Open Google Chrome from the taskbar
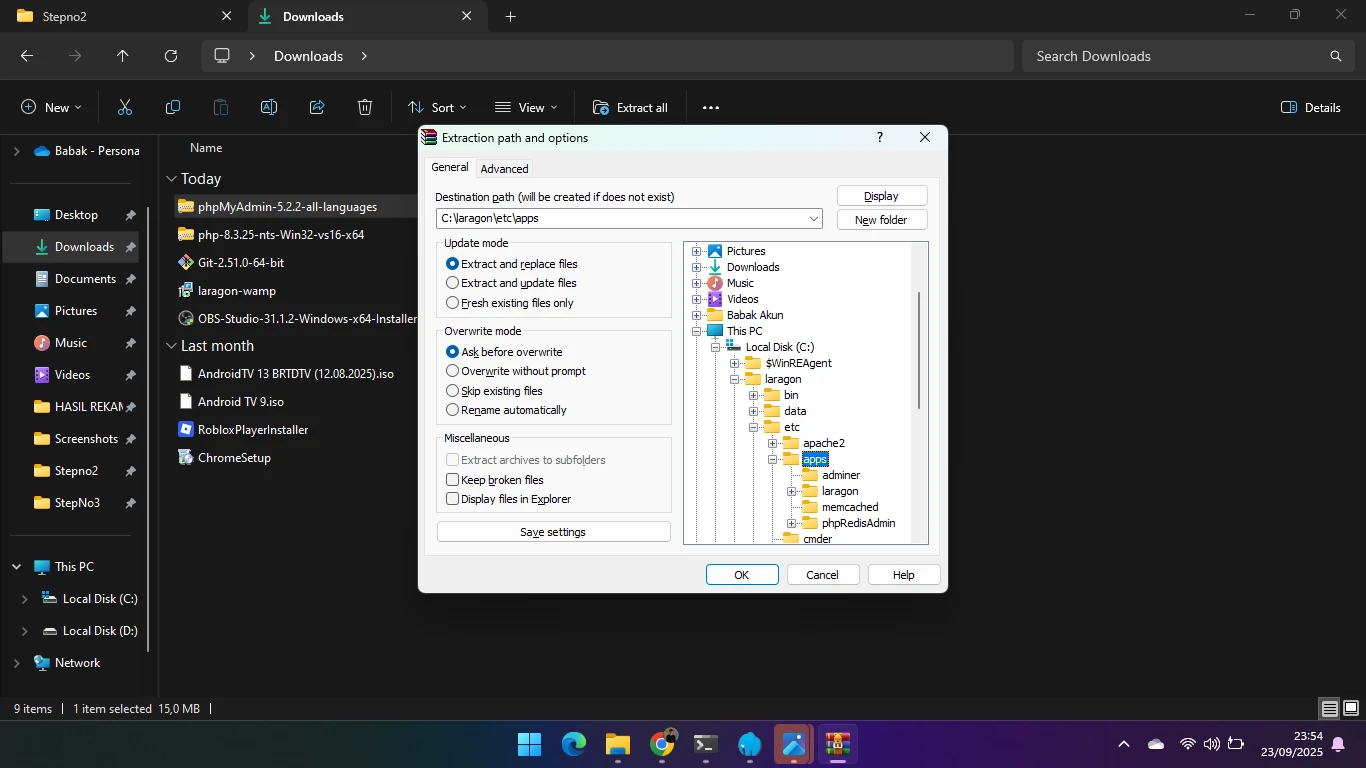 [x=662, y=744]
